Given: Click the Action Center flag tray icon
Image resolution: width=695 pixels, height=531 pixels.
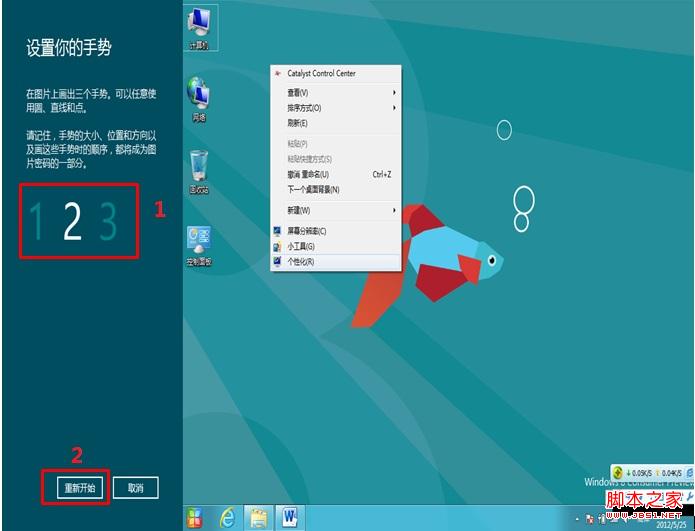Looking at the screenshot, I should tap(590, 519).
